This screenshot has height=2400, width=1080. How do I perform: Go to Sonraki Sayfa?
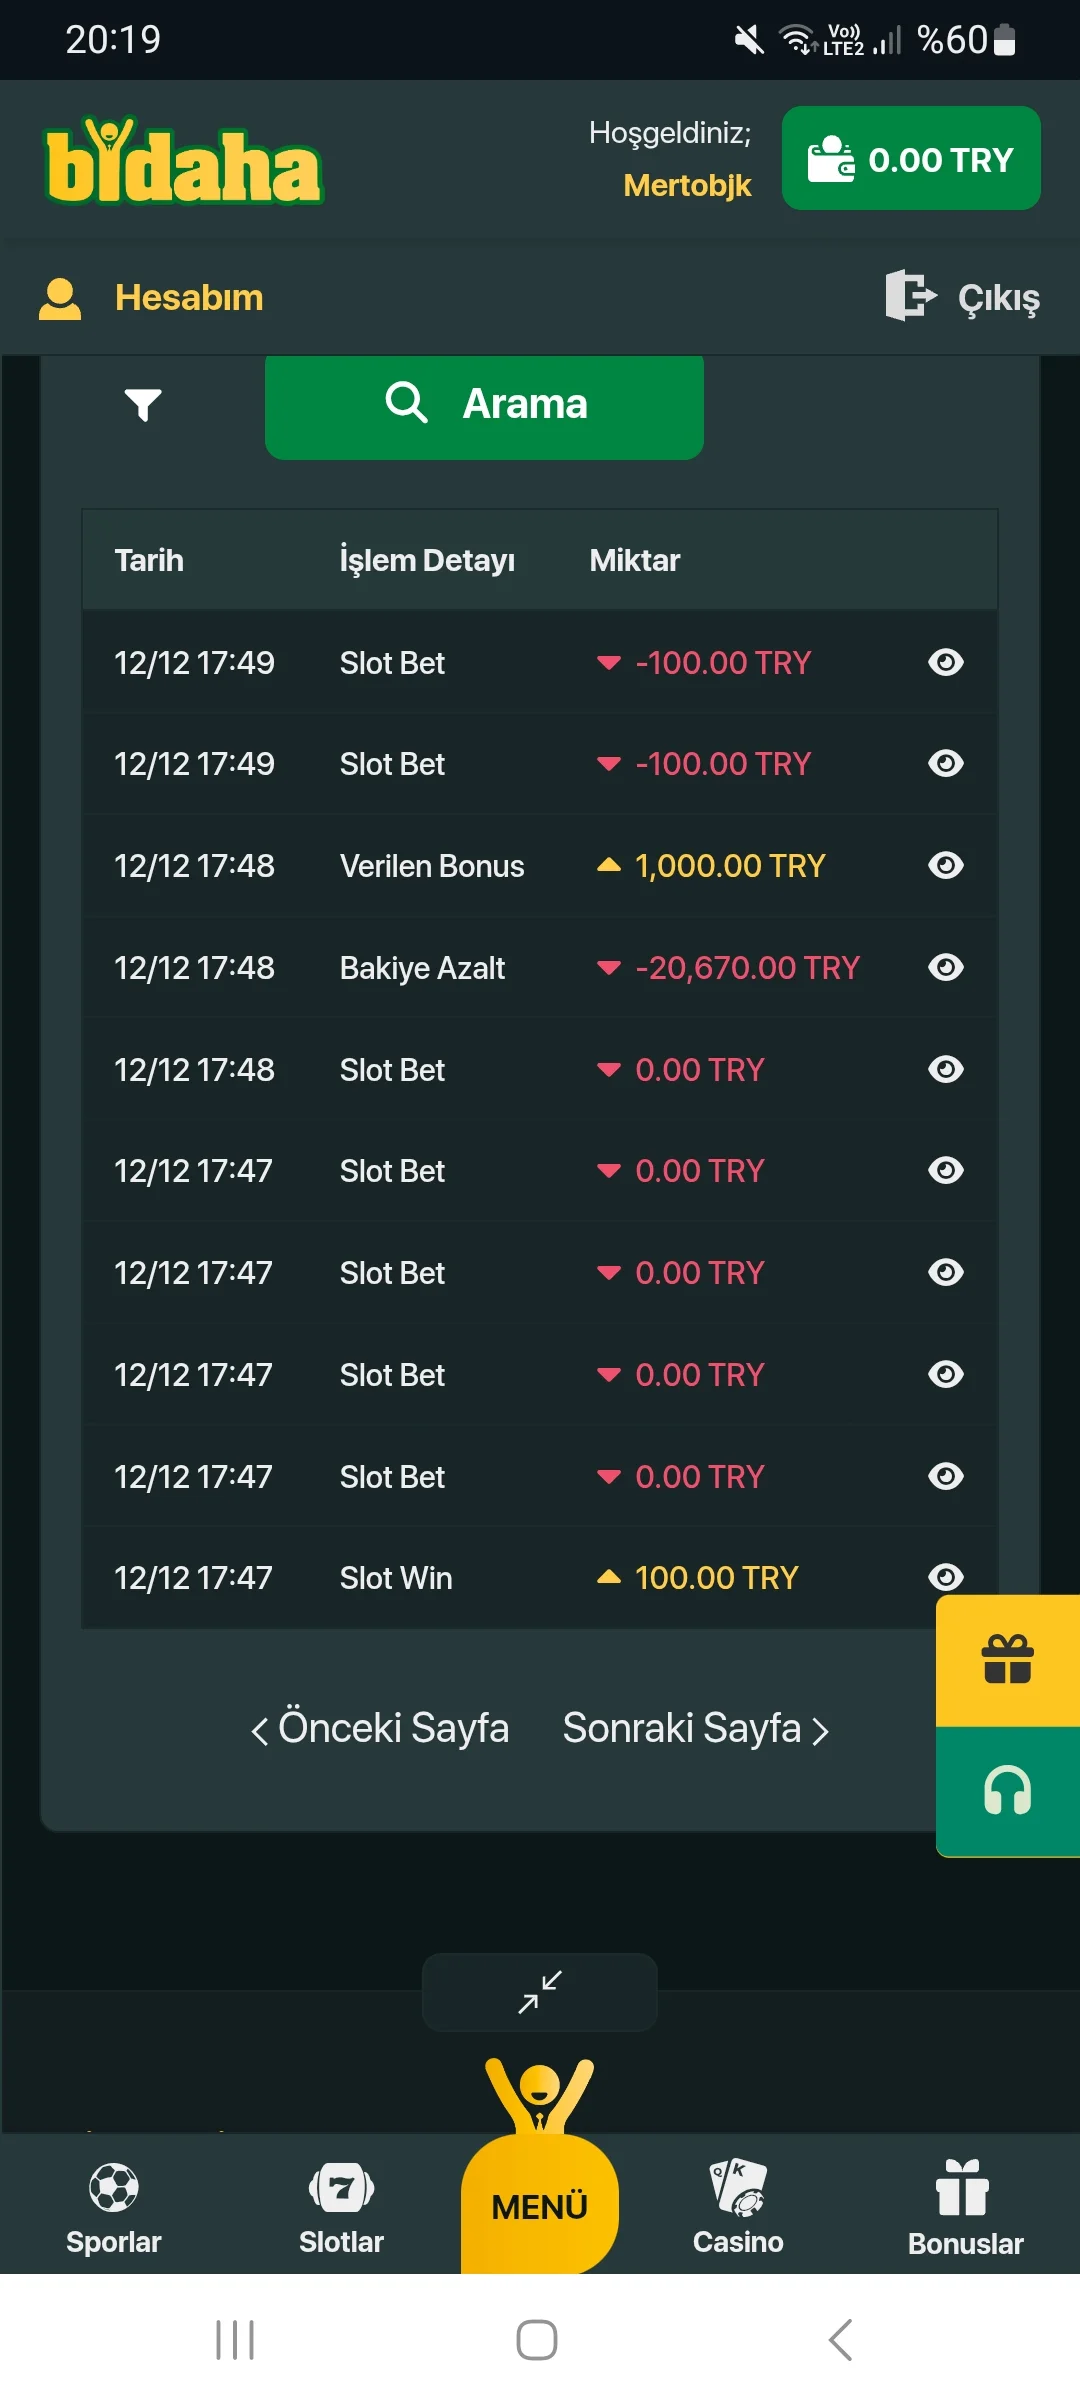coord(696,1728)
